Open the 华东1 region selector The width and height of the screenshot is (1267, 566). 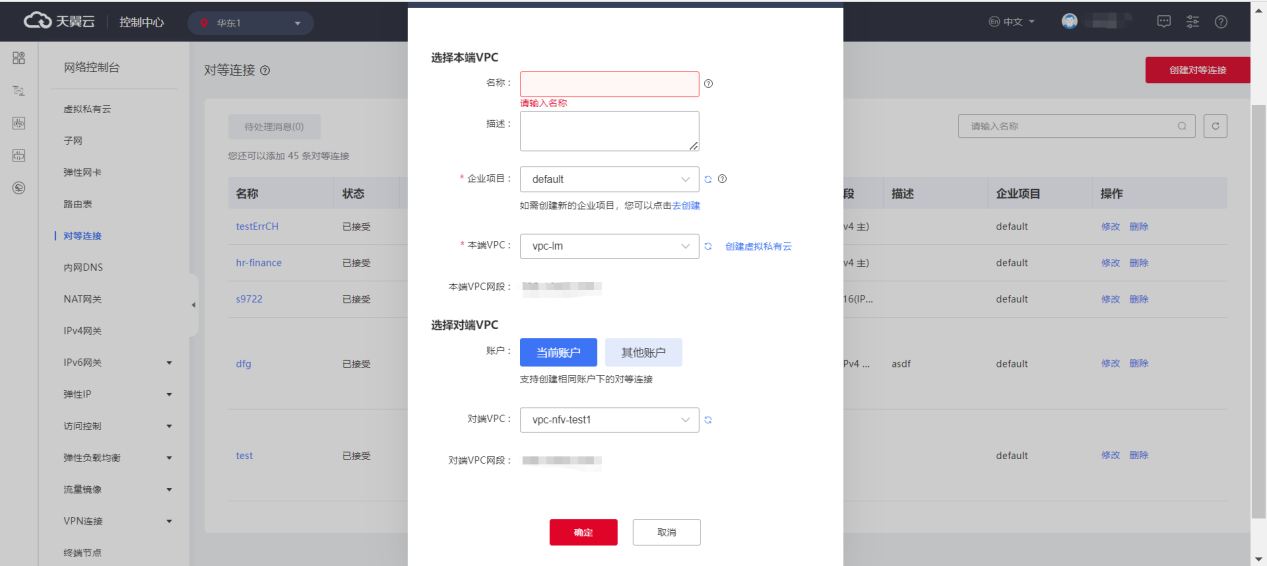pyautogui.click(x=251, y=23)
